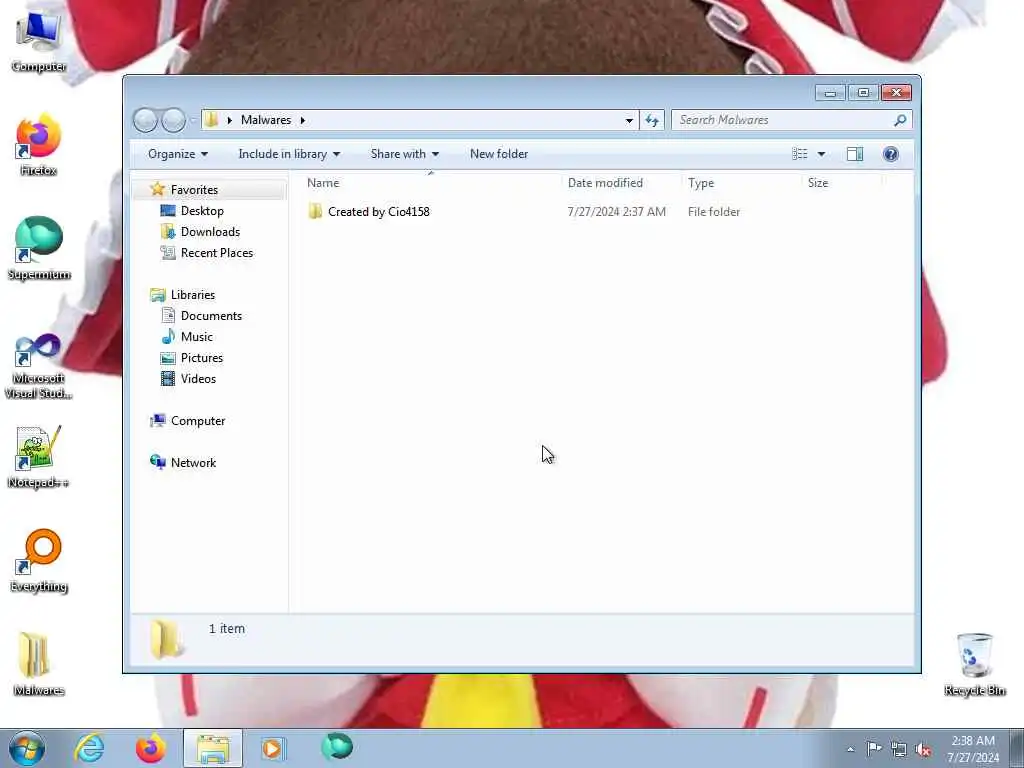Sort by the Type column header
The width and height of the screenshot is (1024, 768).
tap(742, 183)
